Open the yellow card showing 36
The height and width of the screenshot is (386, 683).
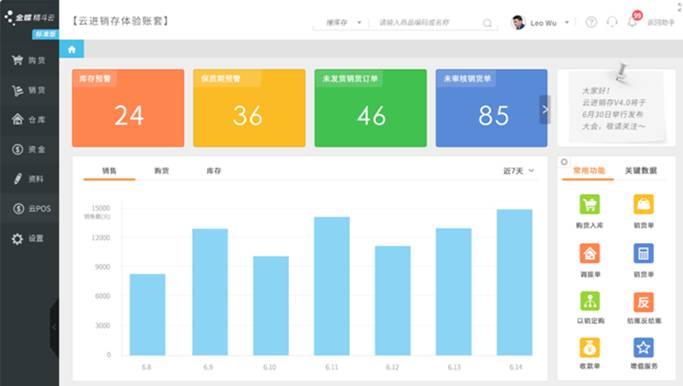[x=249, y=108]
